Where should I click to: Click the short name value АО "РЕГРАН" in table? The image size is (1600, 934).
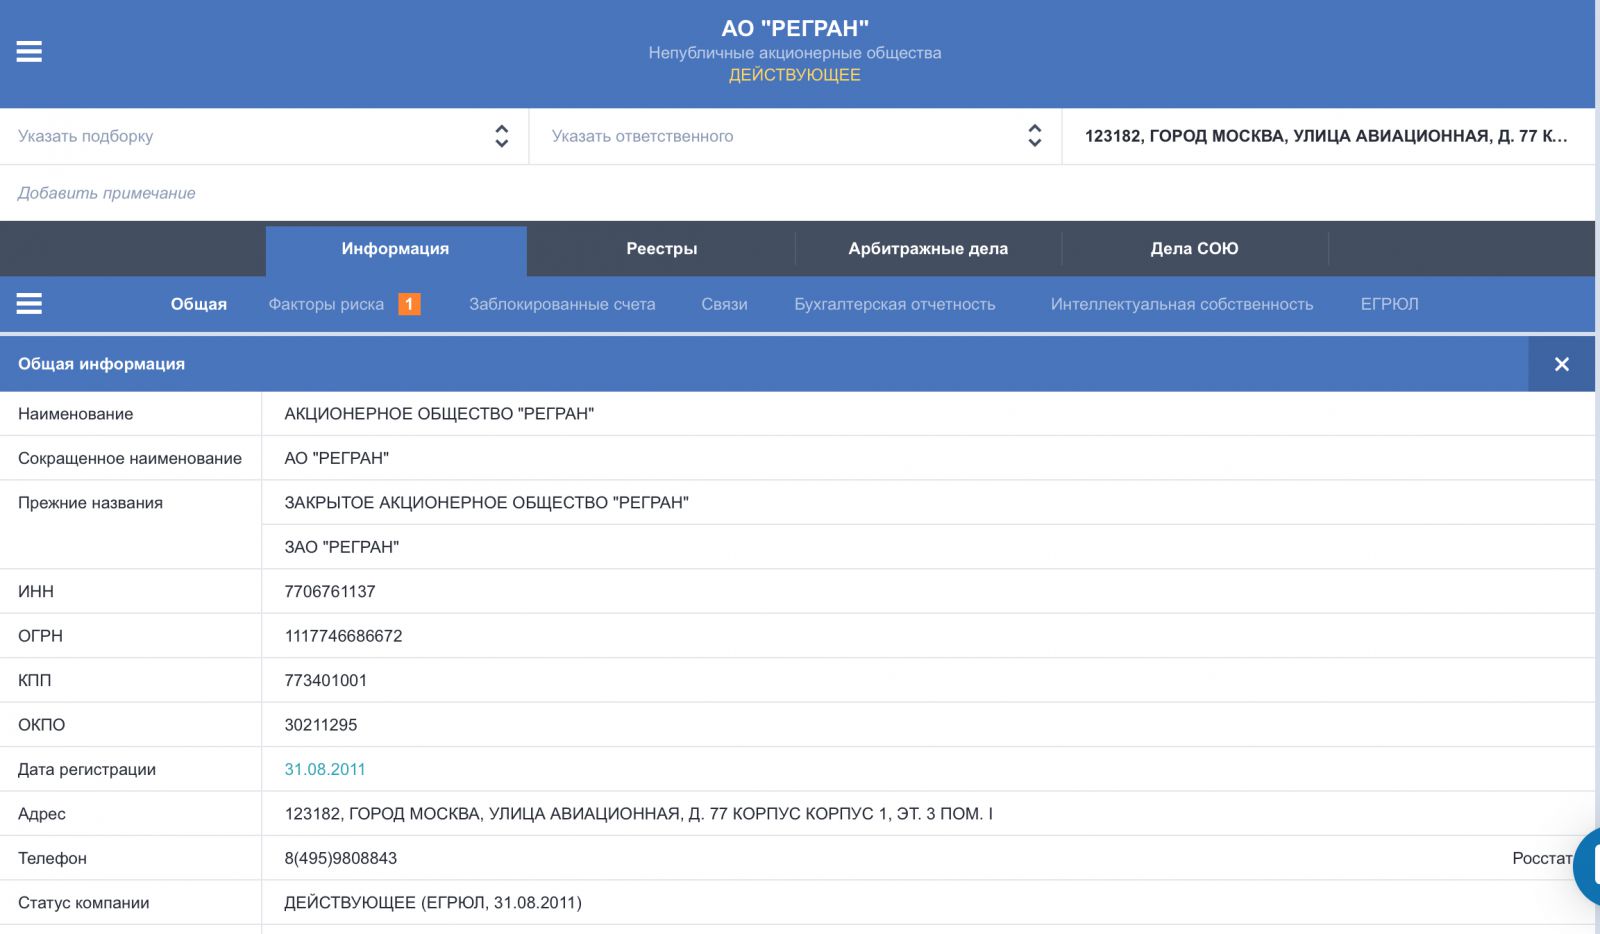[336, 458]
